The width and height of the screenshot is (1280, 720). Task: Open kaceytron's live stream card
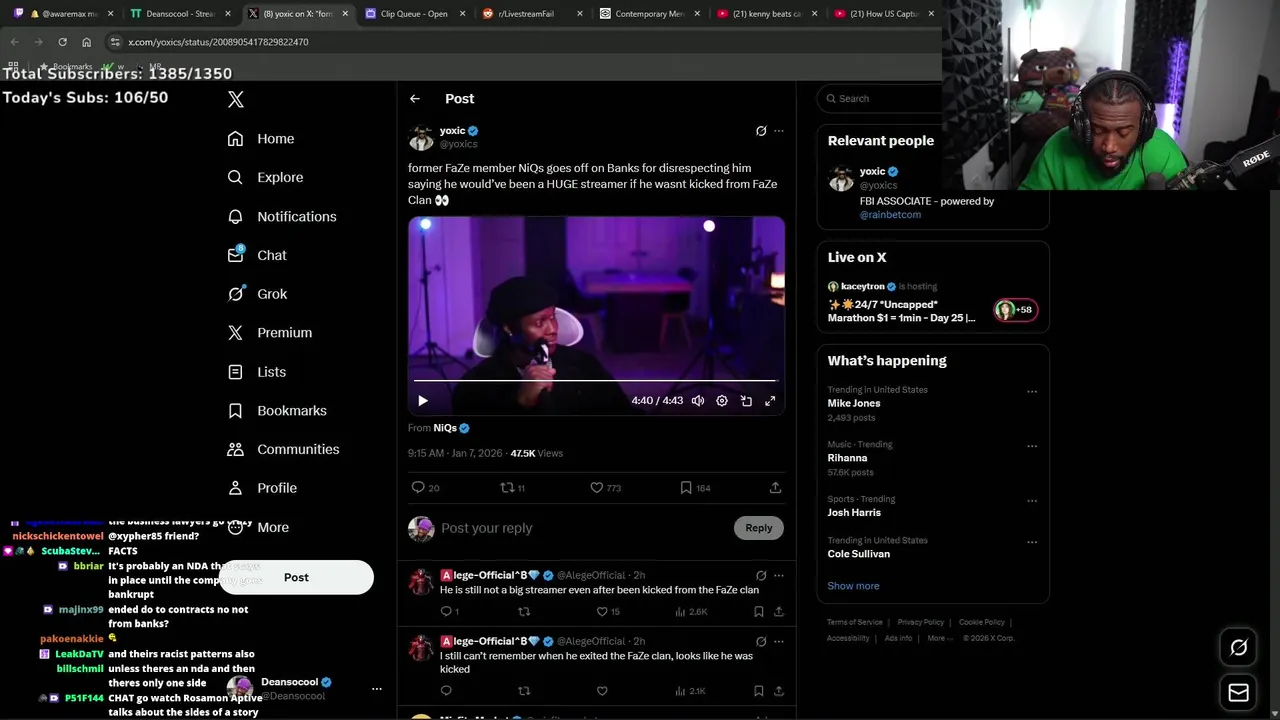[933, 302]
